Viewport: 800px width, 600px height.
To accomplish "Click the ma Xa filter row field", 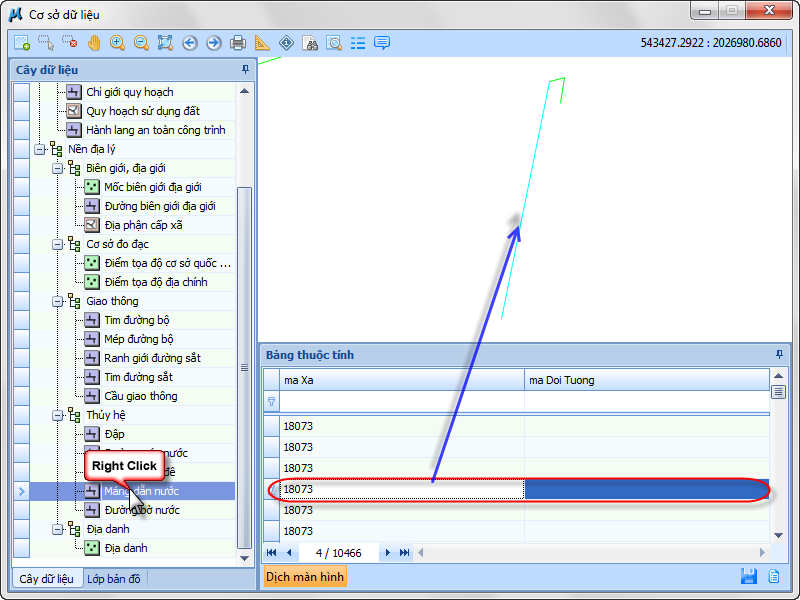I will 402,401.
